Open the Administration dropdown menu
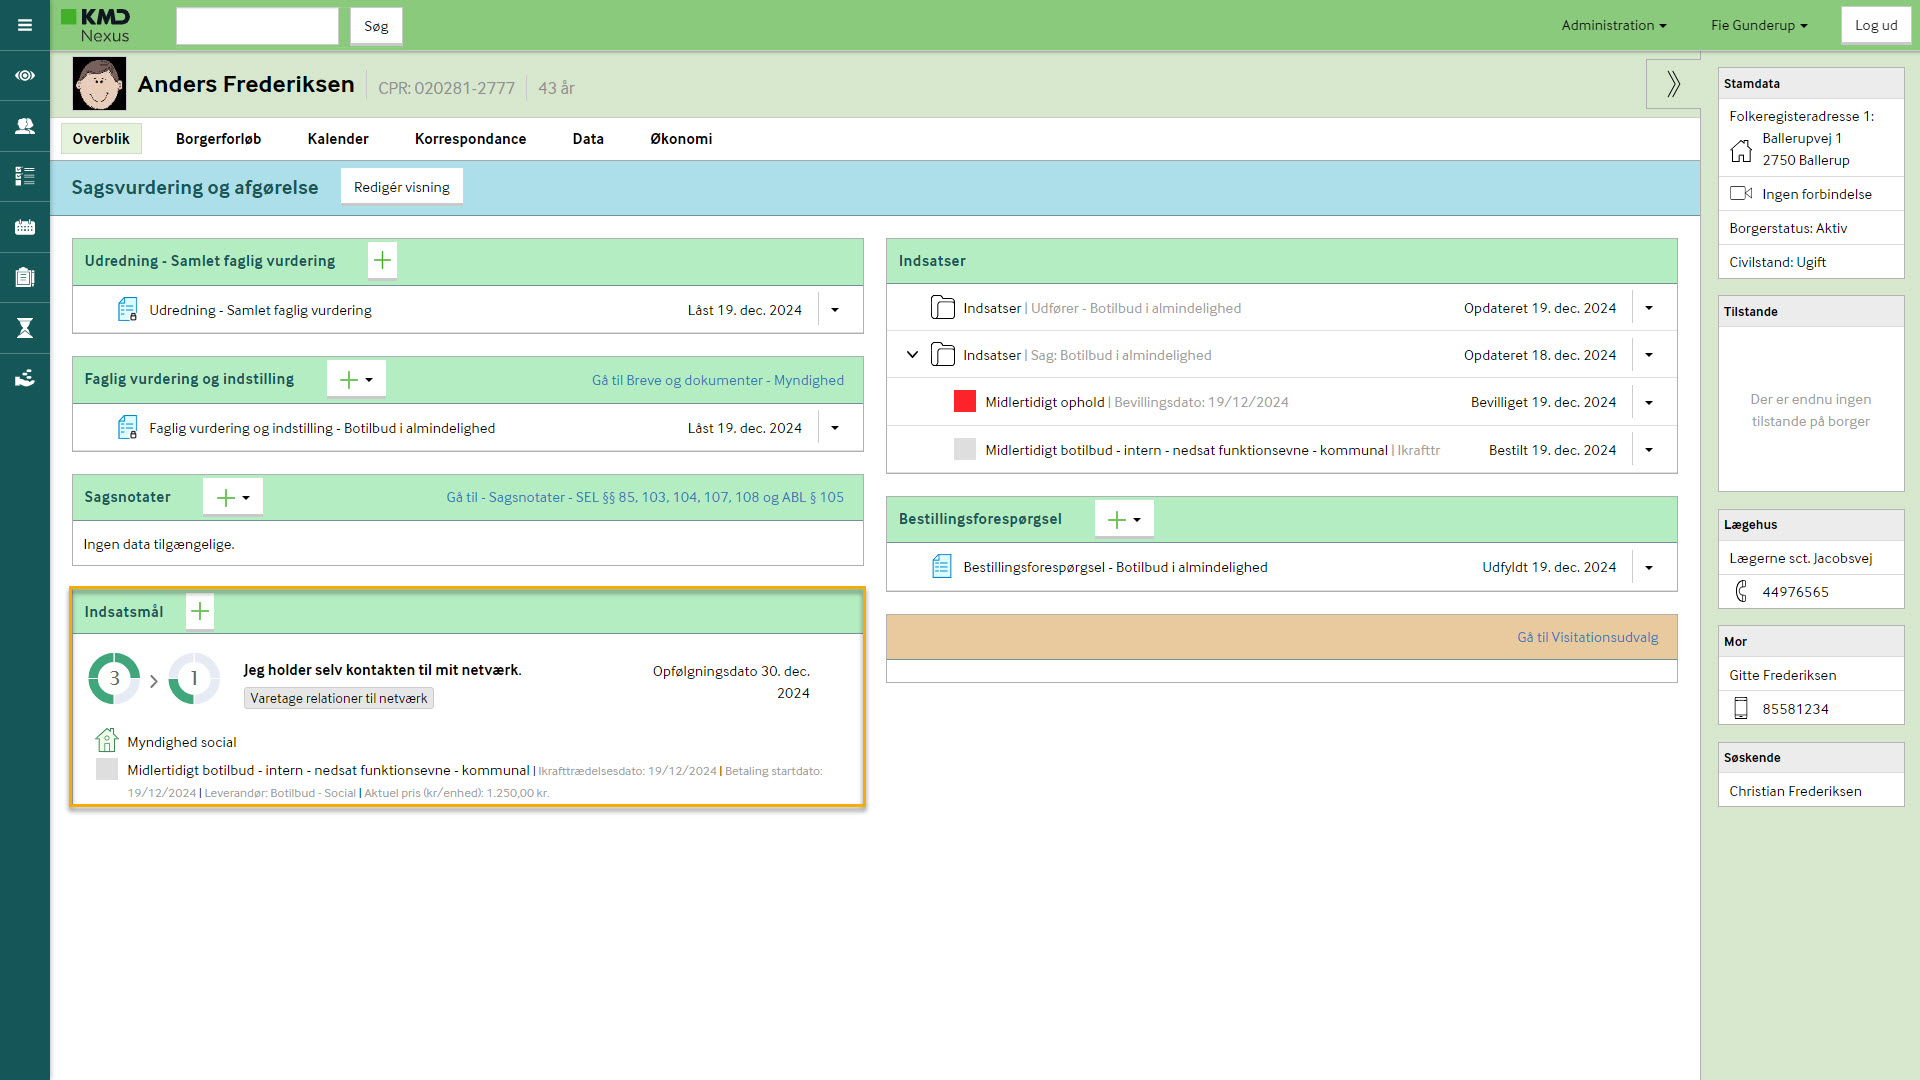Screen dimensions: 1920x1080 coord(1613,26)
